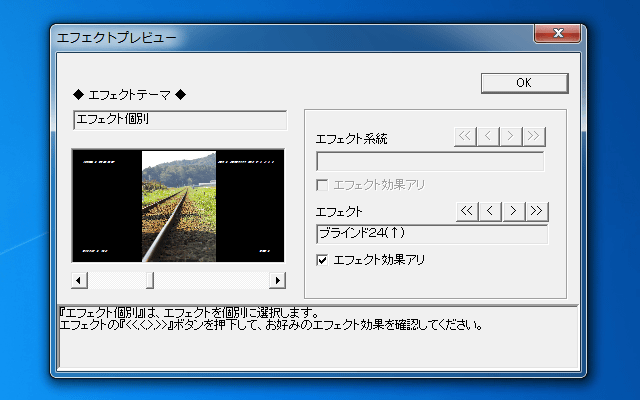
Task: Click the description text area at bottom
Action: pos(318,337)
